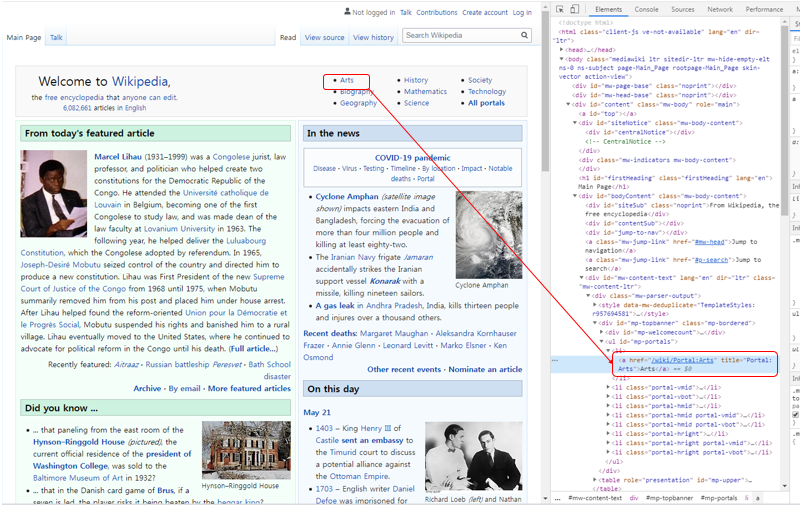Click the Log in link

click(522, 12)
